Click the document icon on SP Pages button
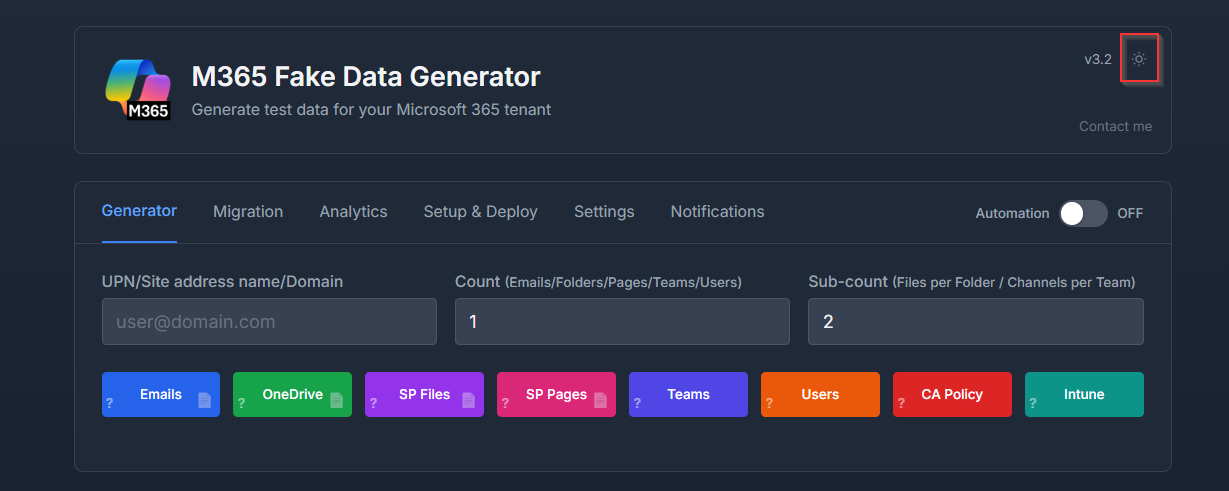 (x=601, y=401)
